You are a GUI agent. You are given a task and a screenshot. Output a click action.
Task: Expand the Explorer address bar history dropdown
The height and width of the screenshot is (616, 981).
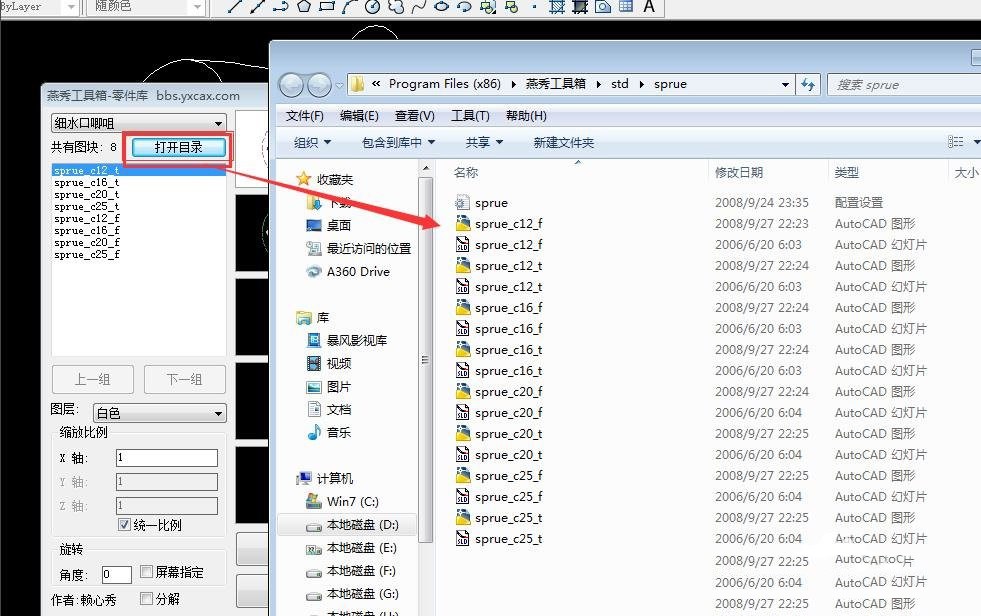pos(785,84)
